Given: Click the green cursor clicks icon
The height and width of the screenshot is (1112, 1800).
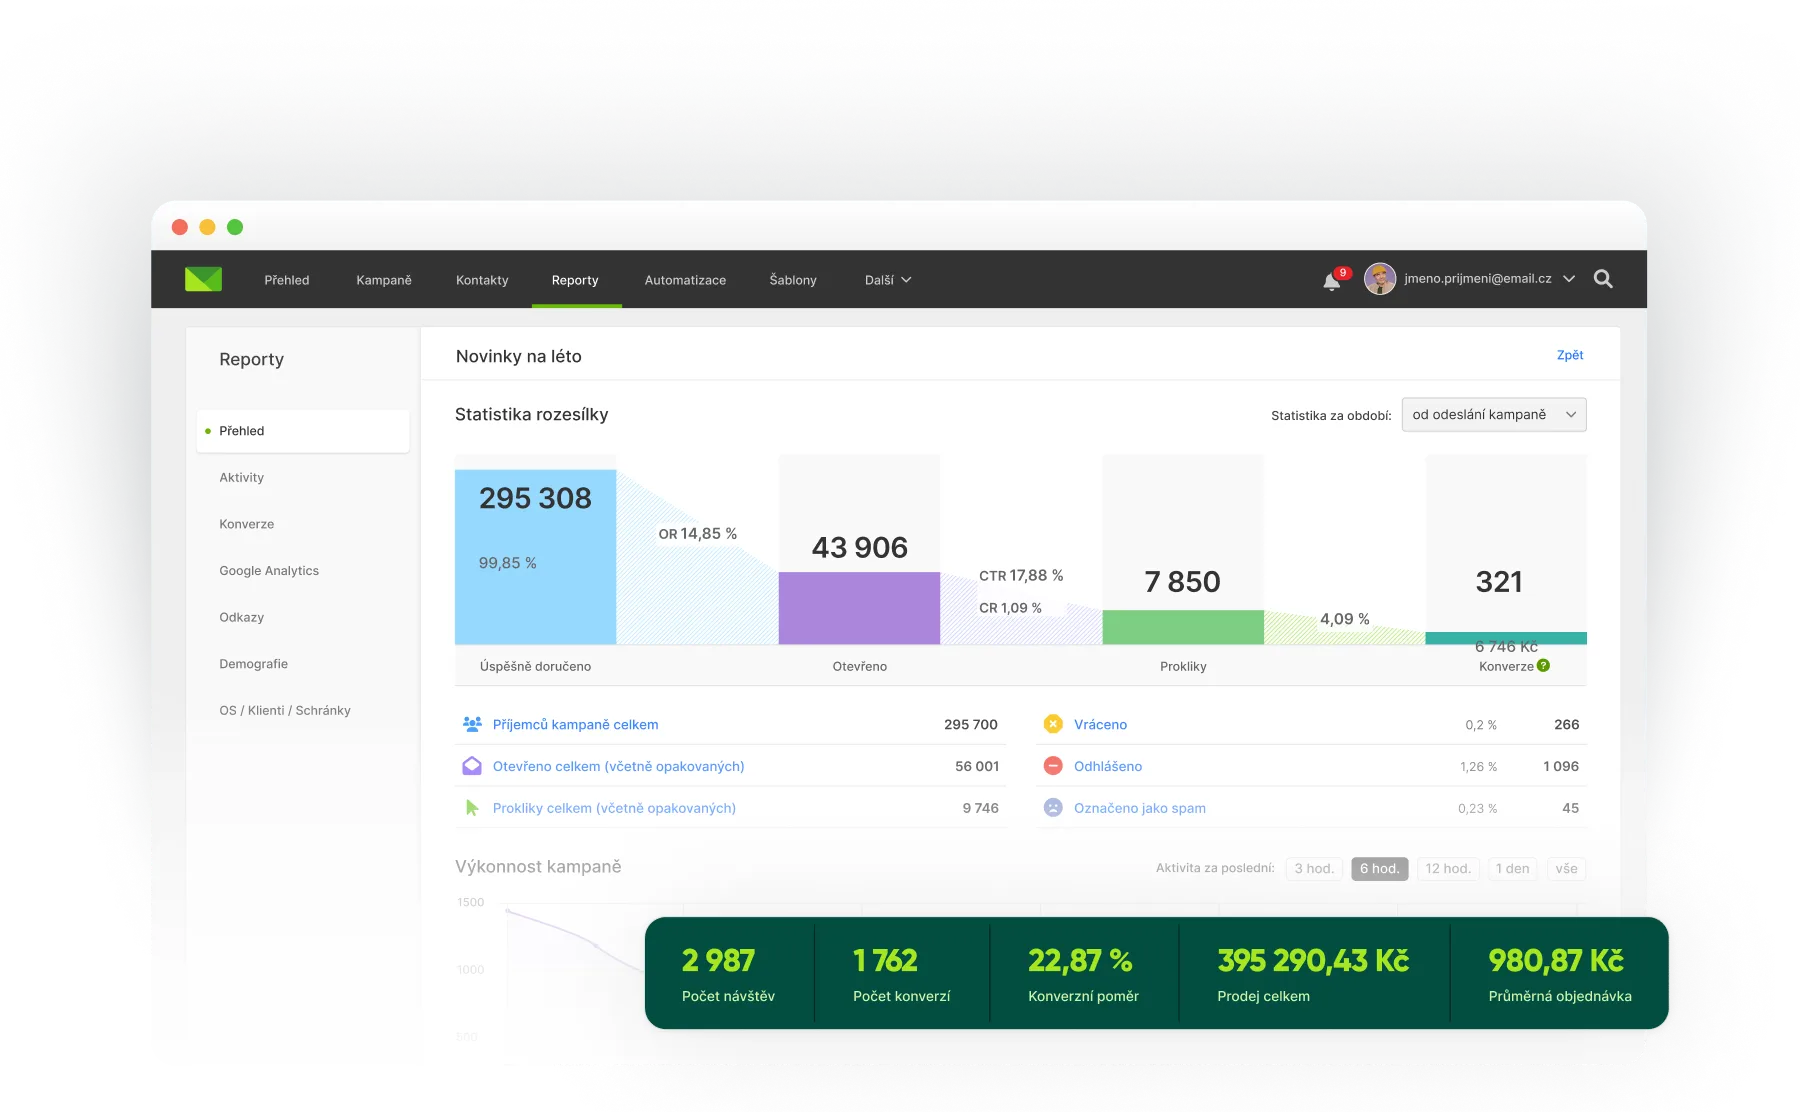Looking at the screenshot, I should point(472,808).
